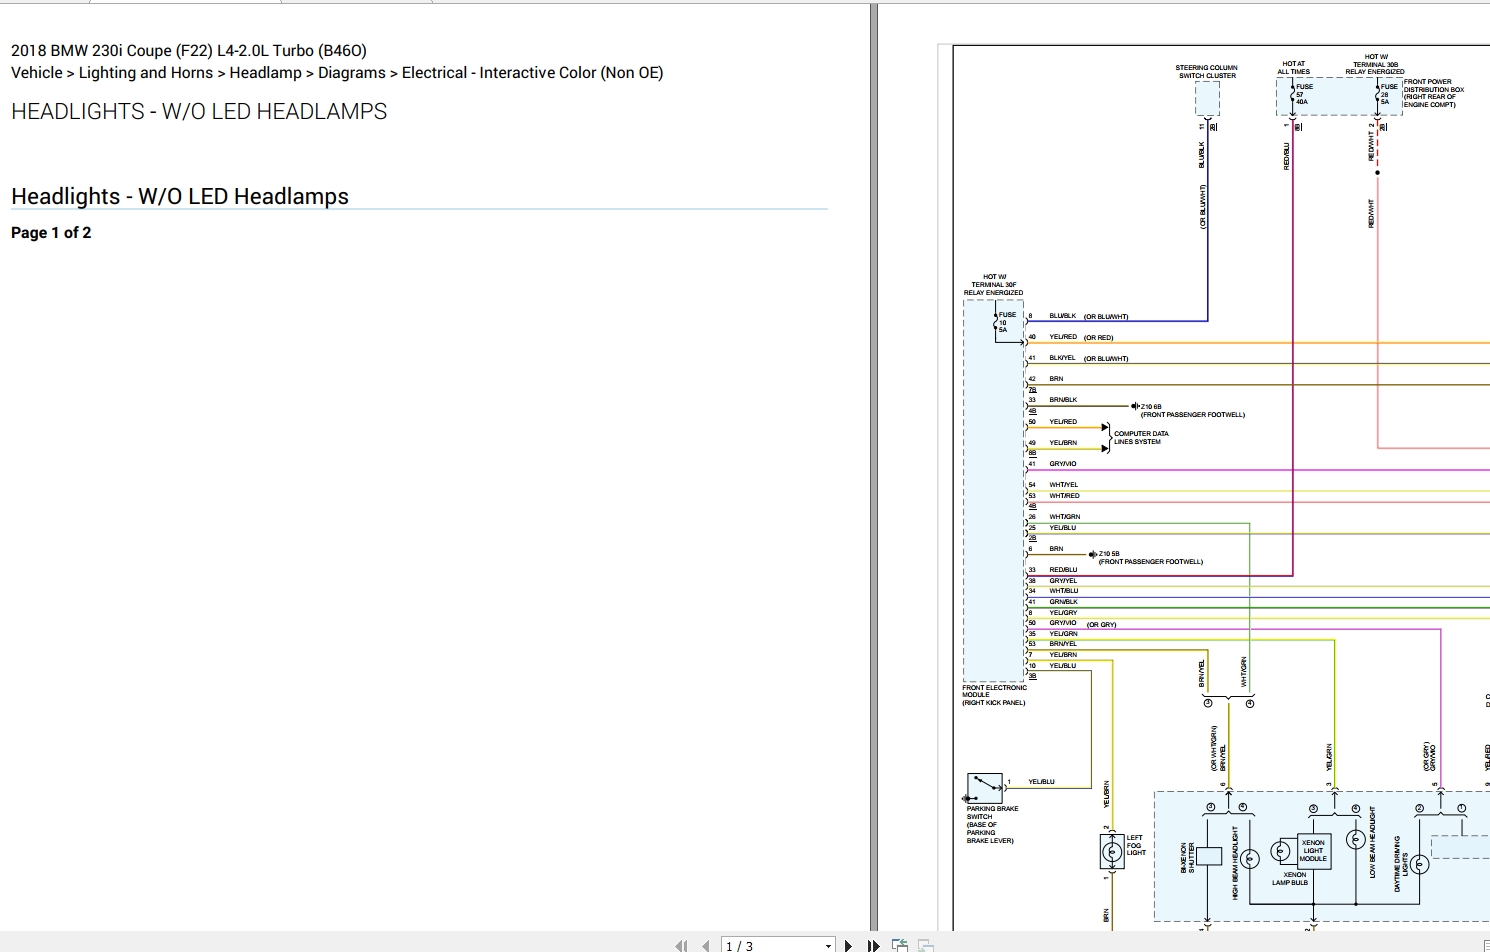Click the left fog light lamp symbol
Screen dimensions: 1490x952
1112,852
